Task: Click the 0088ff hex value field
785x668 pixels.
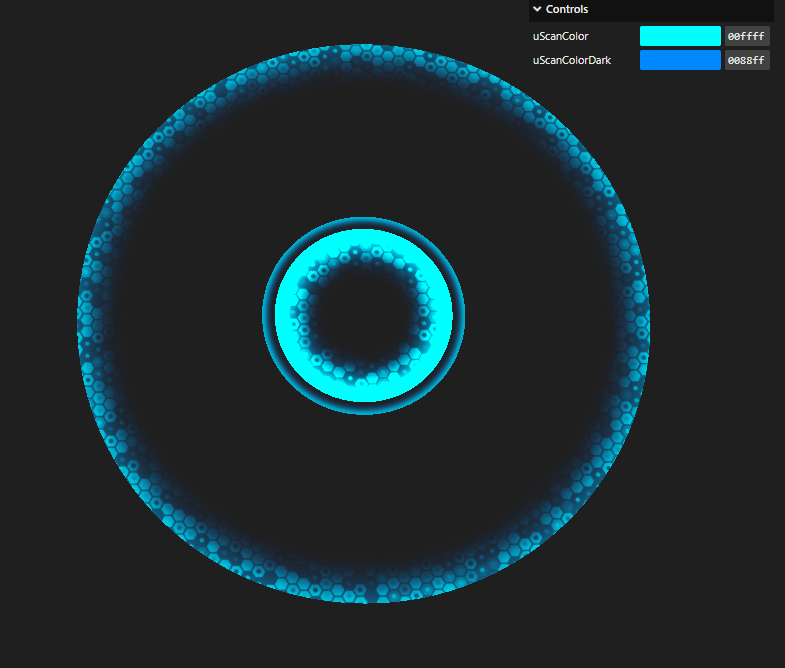Action: click(746, 60)
